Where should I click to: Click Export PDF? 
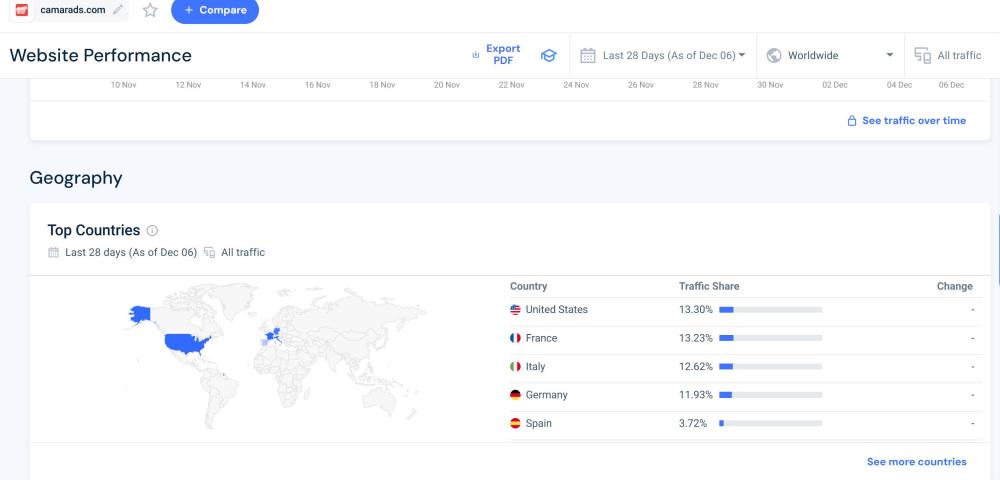(502, 55)
